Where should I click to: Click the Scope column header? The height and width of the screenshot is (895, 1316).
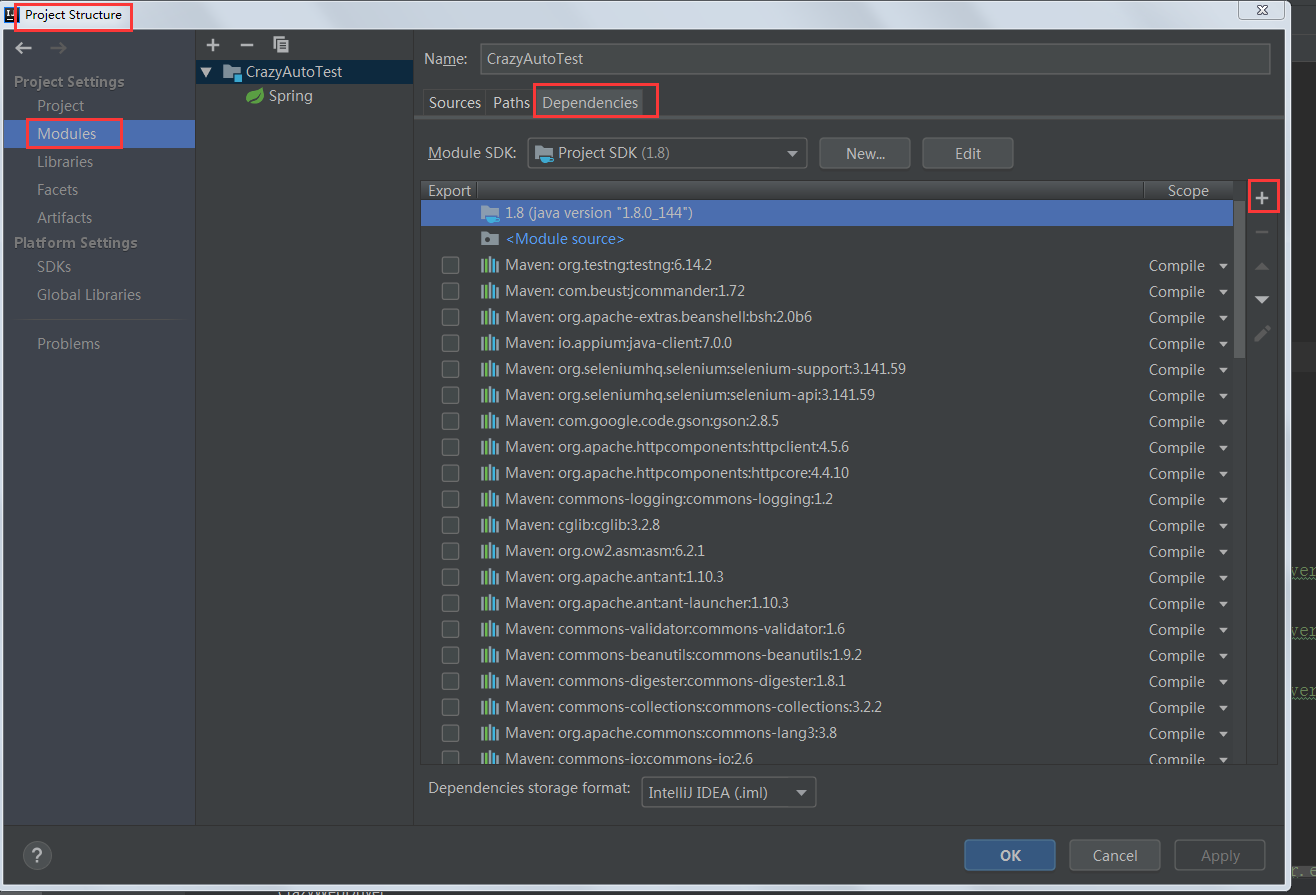pyautogui.click(x=1188, y=190)
